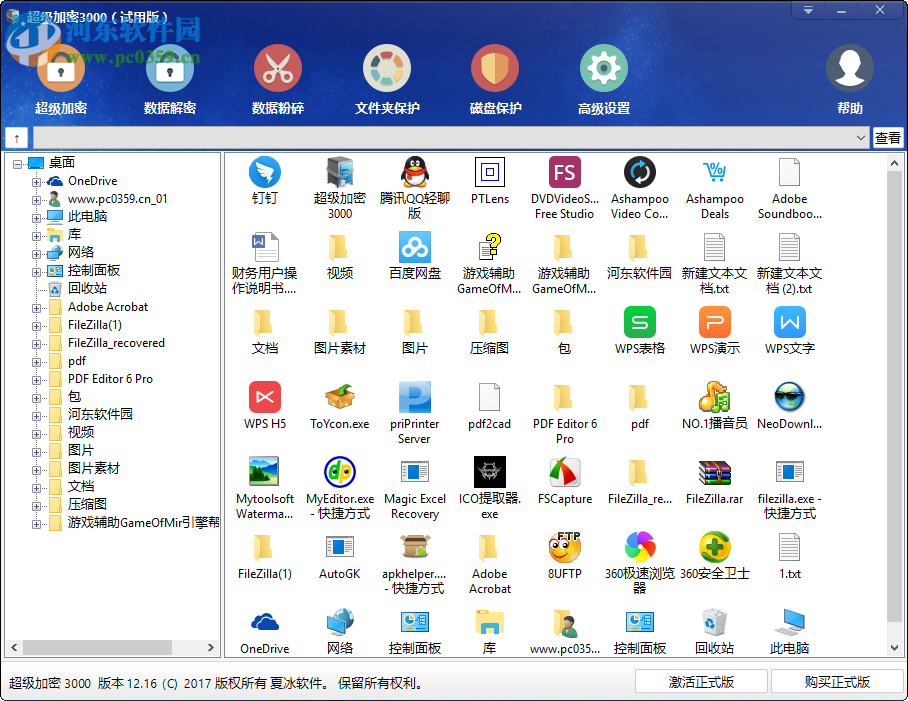Screen dimensions: 908x701
Task: Select the 腾讯QQ轻聊版 icon
Action: pos(414,180)
